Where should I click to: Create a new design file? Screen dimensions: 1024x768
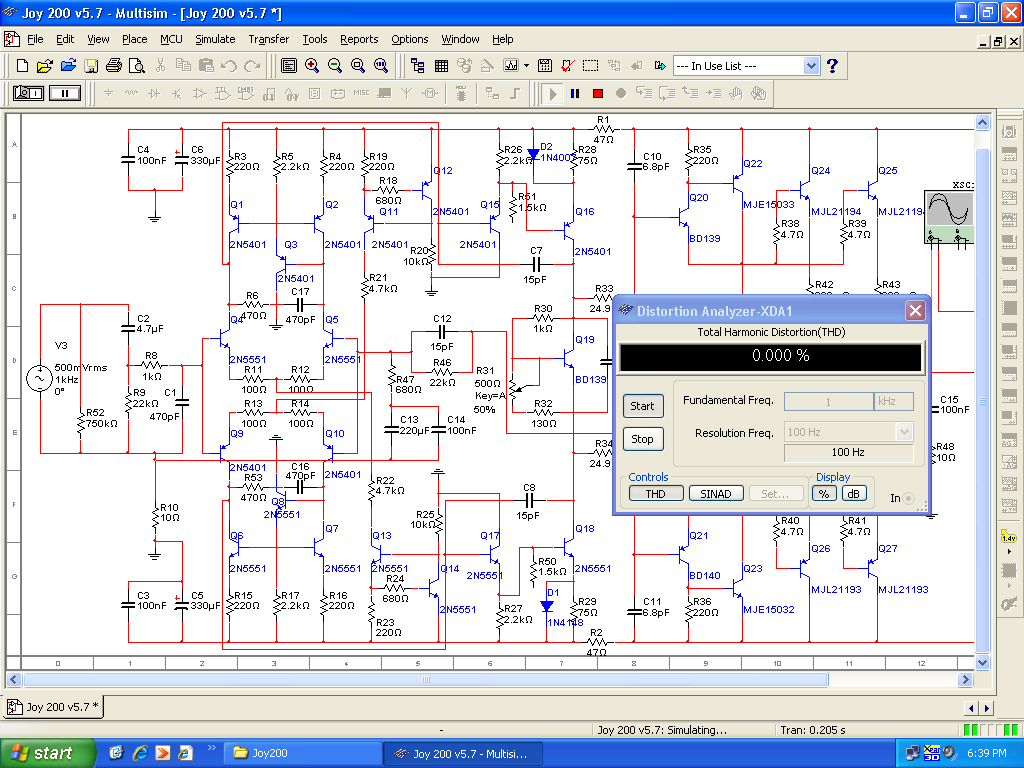(x=22, y=66)
